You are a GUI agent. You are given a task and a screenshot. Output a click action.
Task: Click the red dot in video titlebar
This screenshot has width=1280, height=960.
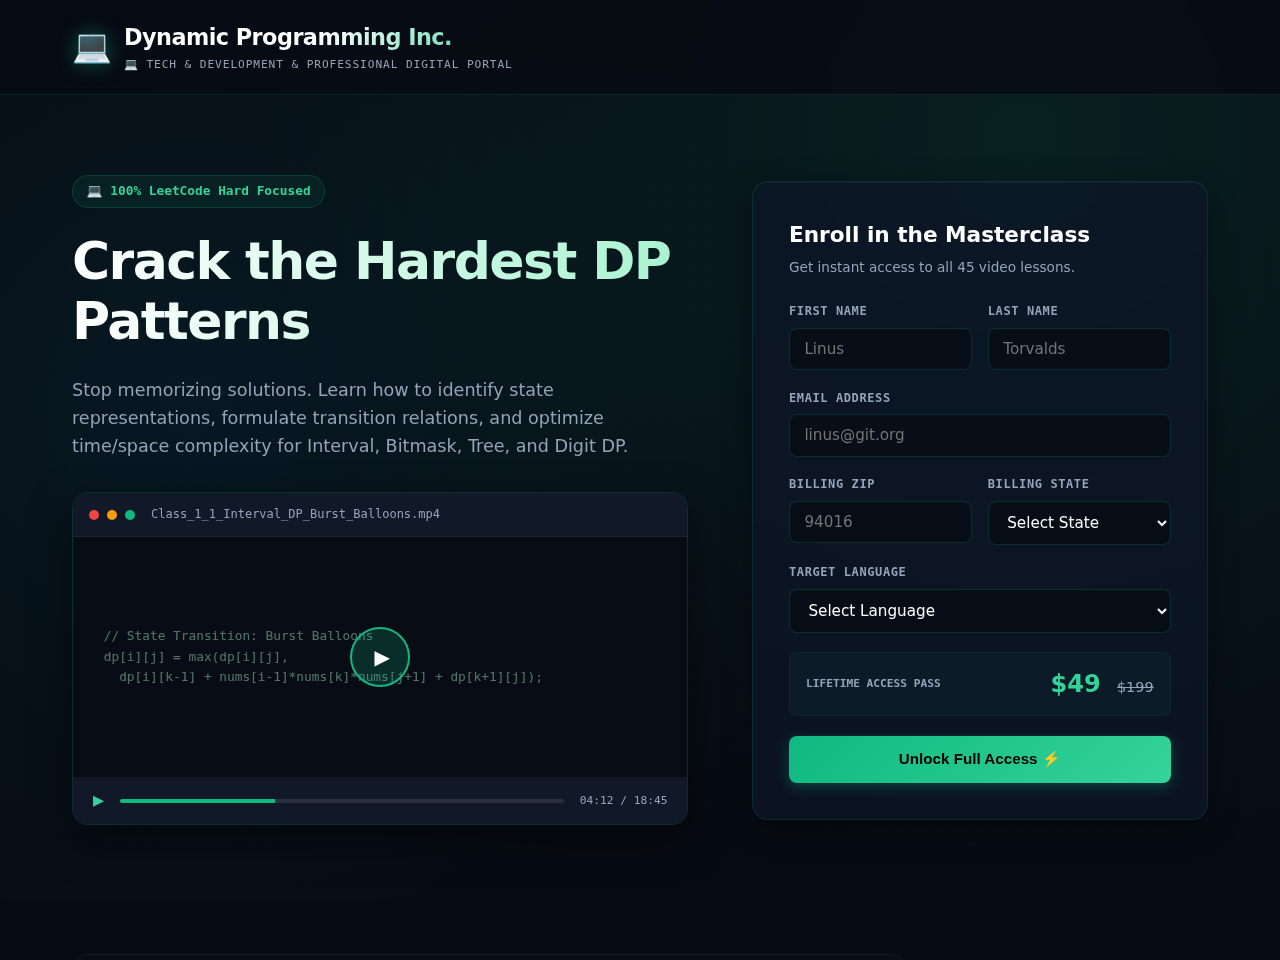point(94,515)
